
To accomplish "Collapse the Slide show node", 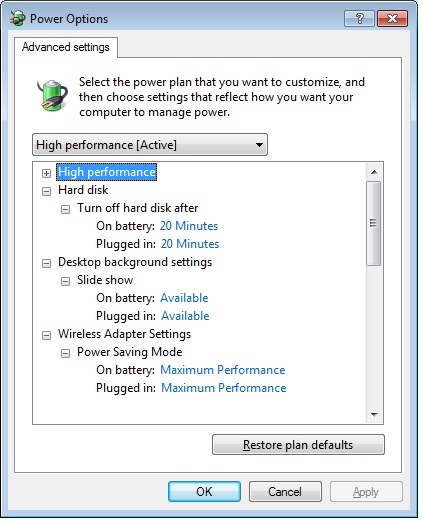I will (65, 282).
